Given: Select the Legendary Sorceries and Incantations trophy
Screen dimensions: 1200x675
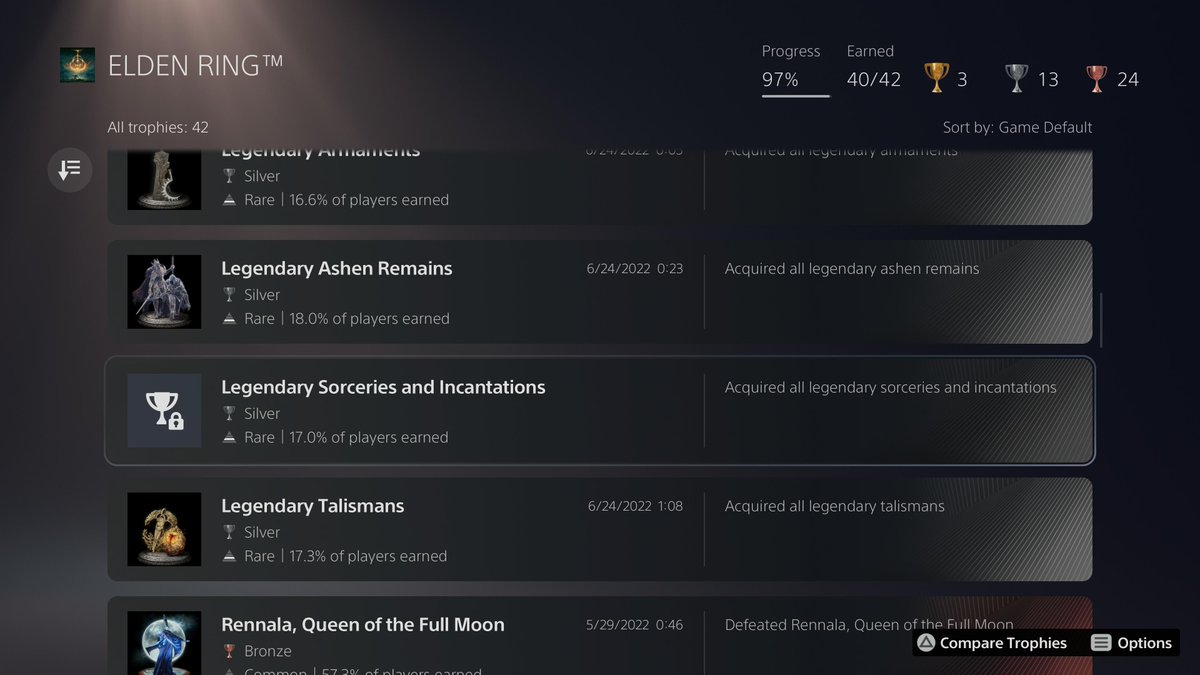Looking at the screenshot, I should click(x=383, y=387).
